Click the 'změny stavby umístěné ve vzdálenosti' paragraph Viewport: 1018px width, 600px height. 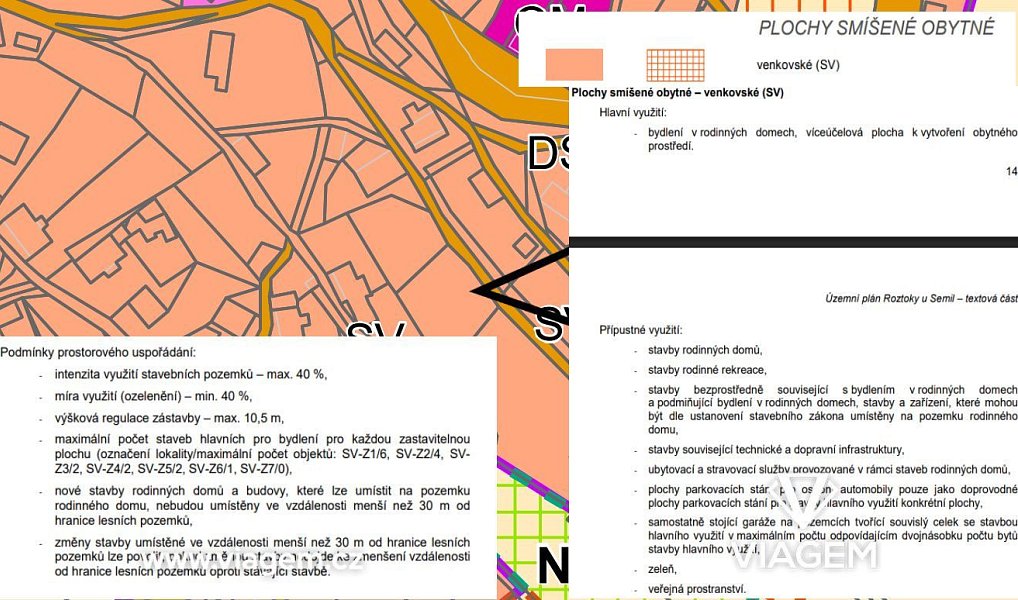(262, 557)
